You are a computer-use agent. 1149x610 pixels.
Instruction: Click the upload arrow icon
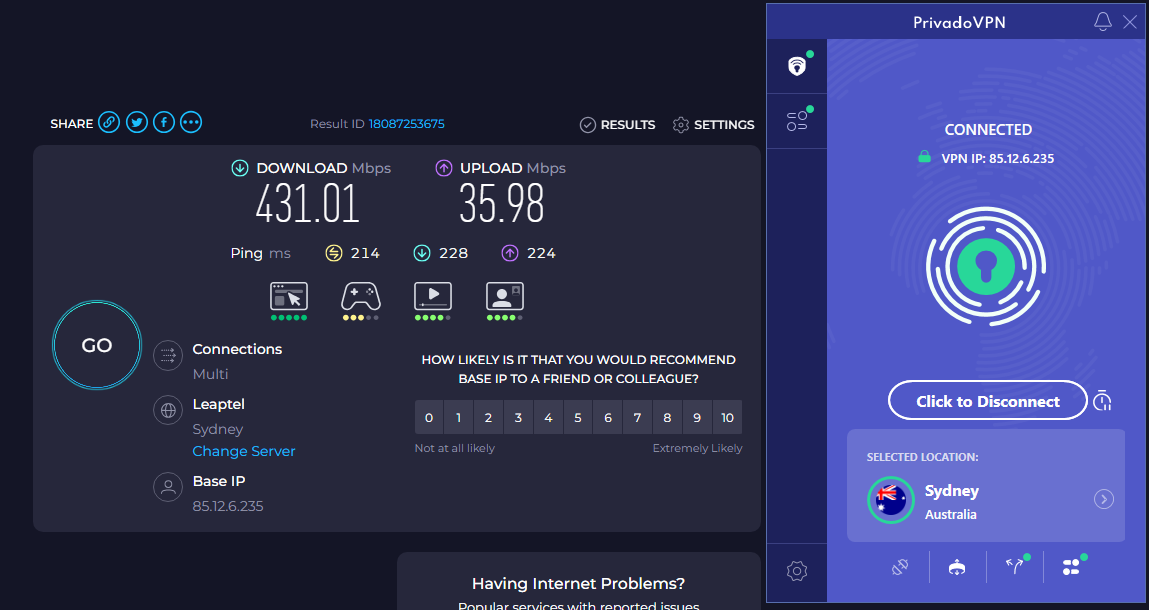pos(443,168)
